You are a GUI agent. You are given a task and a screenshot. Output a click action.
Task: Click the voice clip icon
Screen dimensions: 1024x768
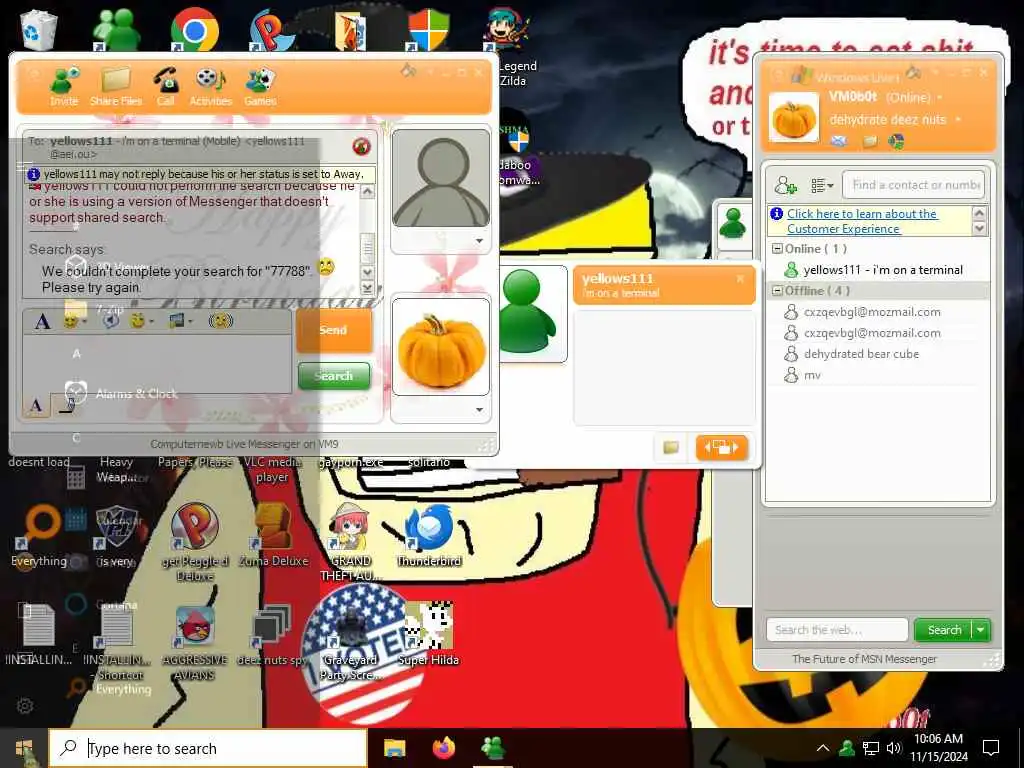[x=111, y=321]
